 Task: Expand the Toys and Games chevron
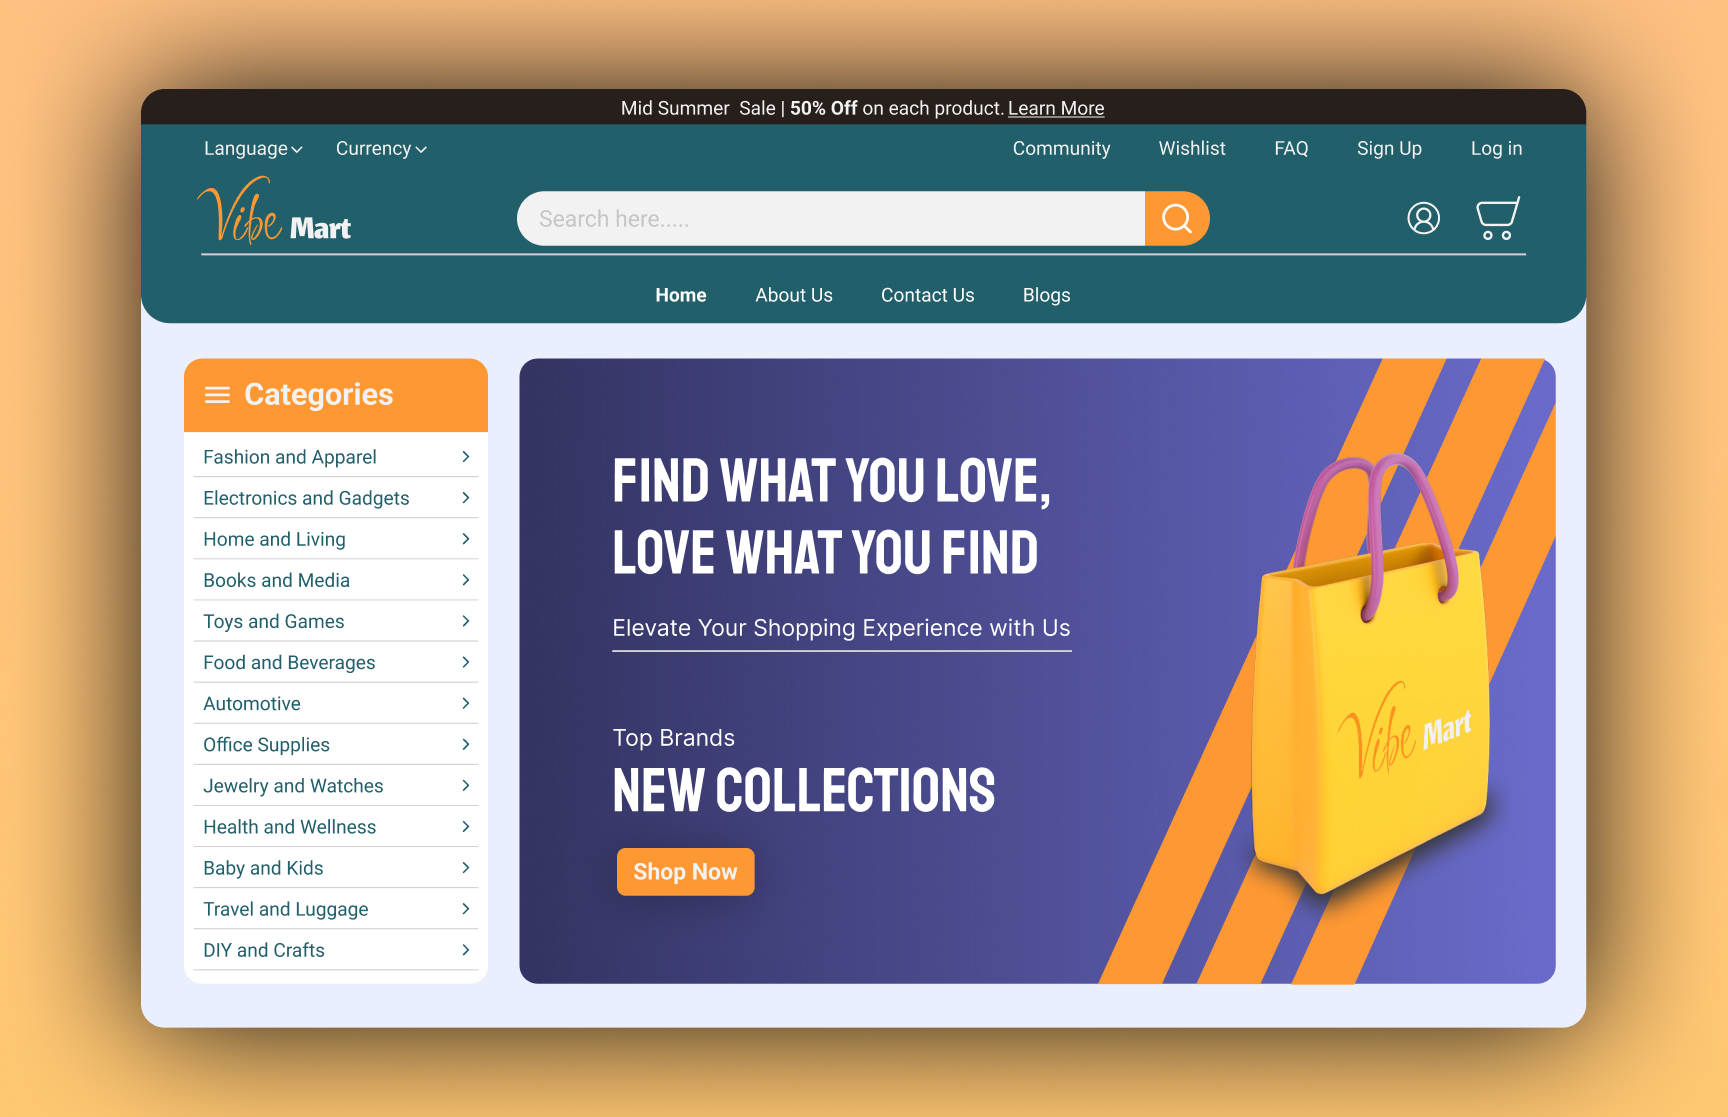(x=466, y=621)
